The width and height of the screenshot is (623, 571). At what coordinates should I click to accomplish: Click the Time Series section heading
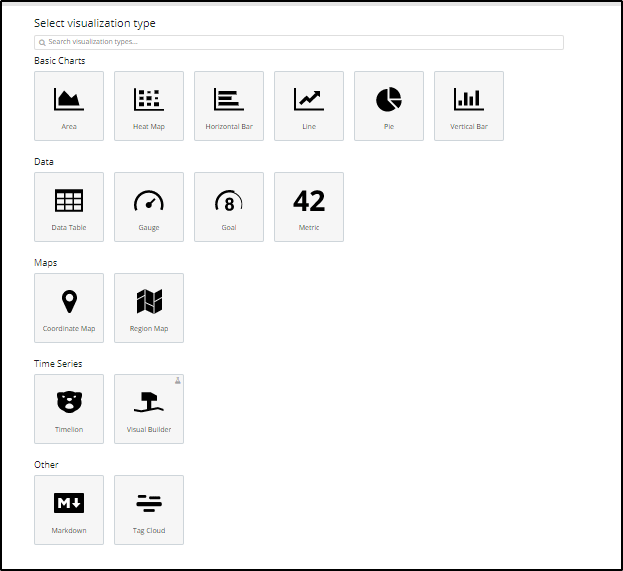(58, 364)
